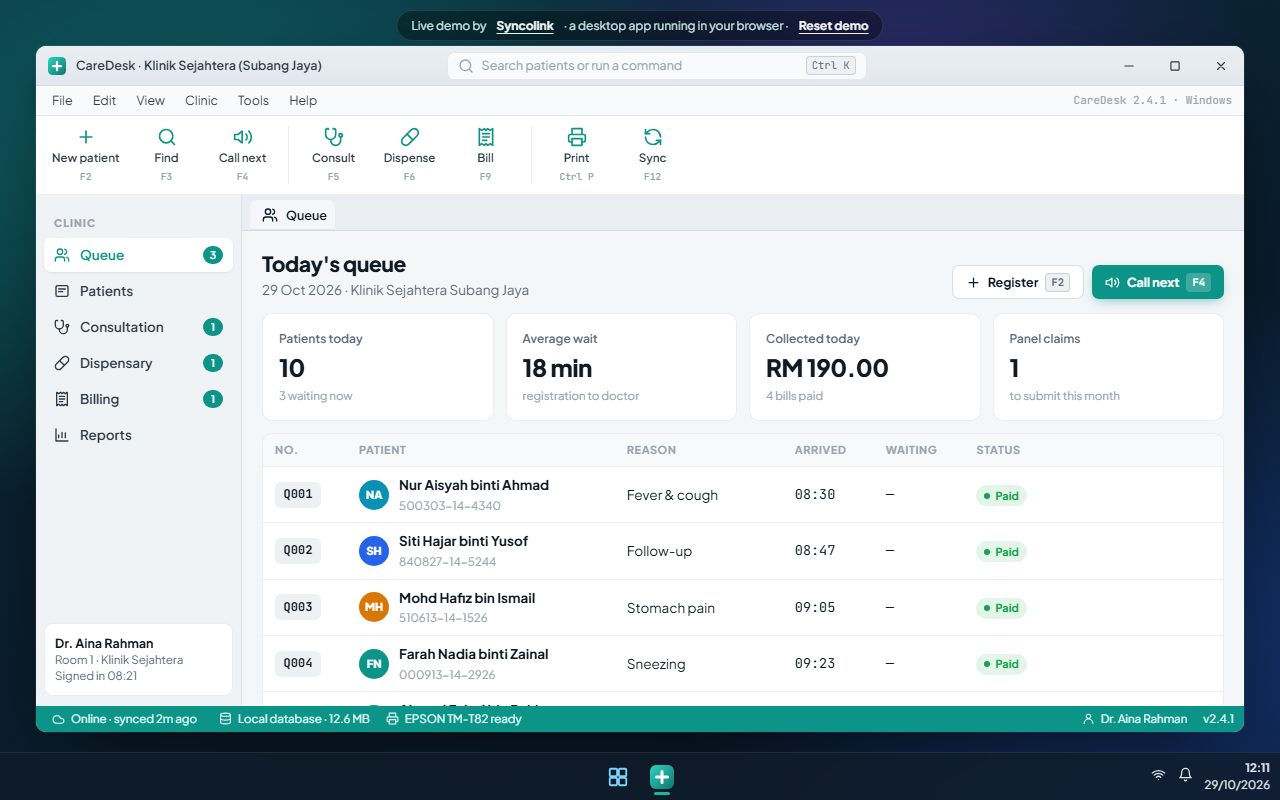Click the Collected today RM 190.00 card

point(864,367)
